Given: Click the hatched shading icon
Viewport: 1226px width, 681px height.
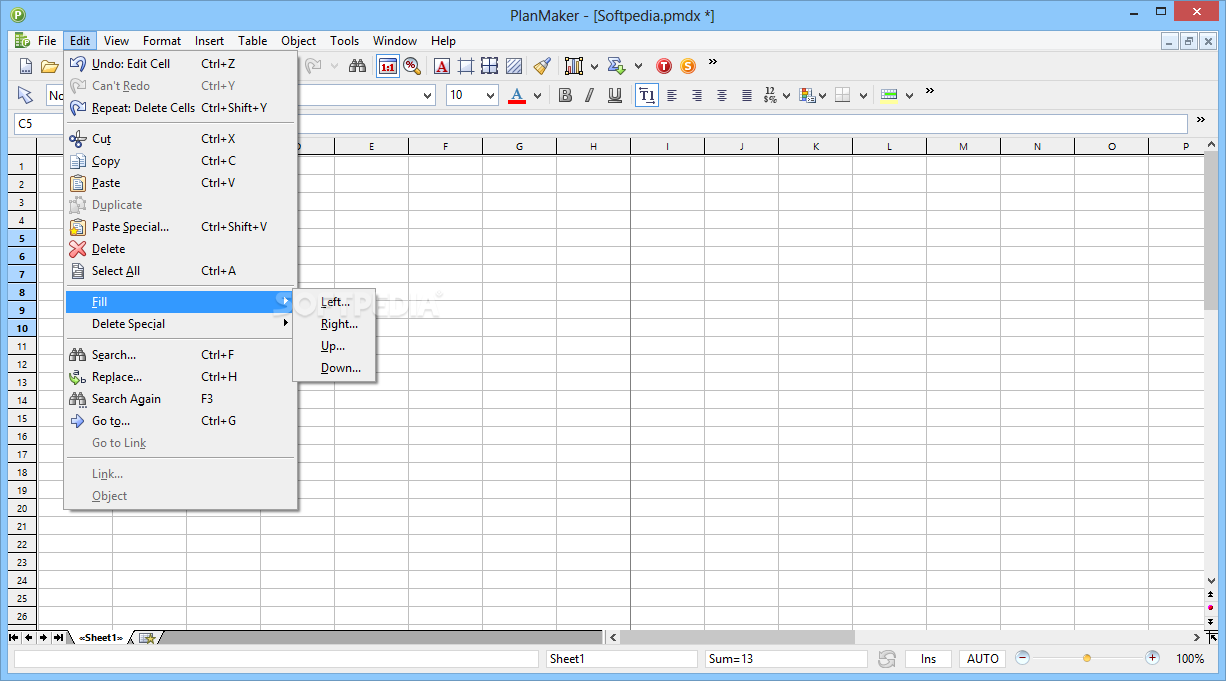Looking at the screenshot, I should coord(514,66).
